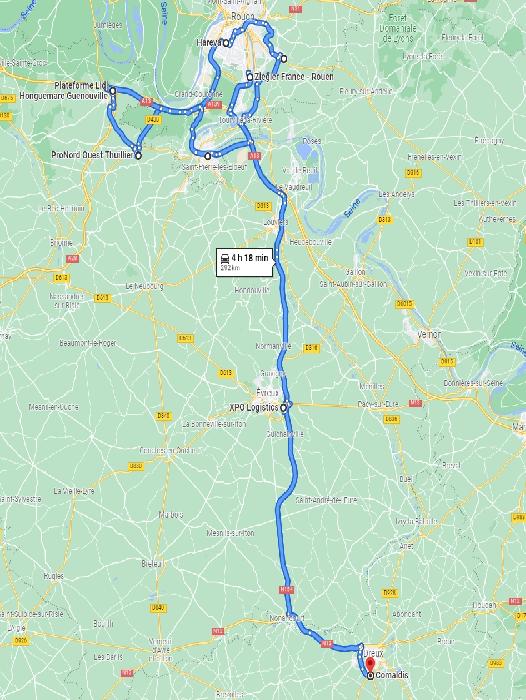This screenshot has width=526, height=700.
Task: Click the Le Neubourg town label
Action: [x=145, y=286]
